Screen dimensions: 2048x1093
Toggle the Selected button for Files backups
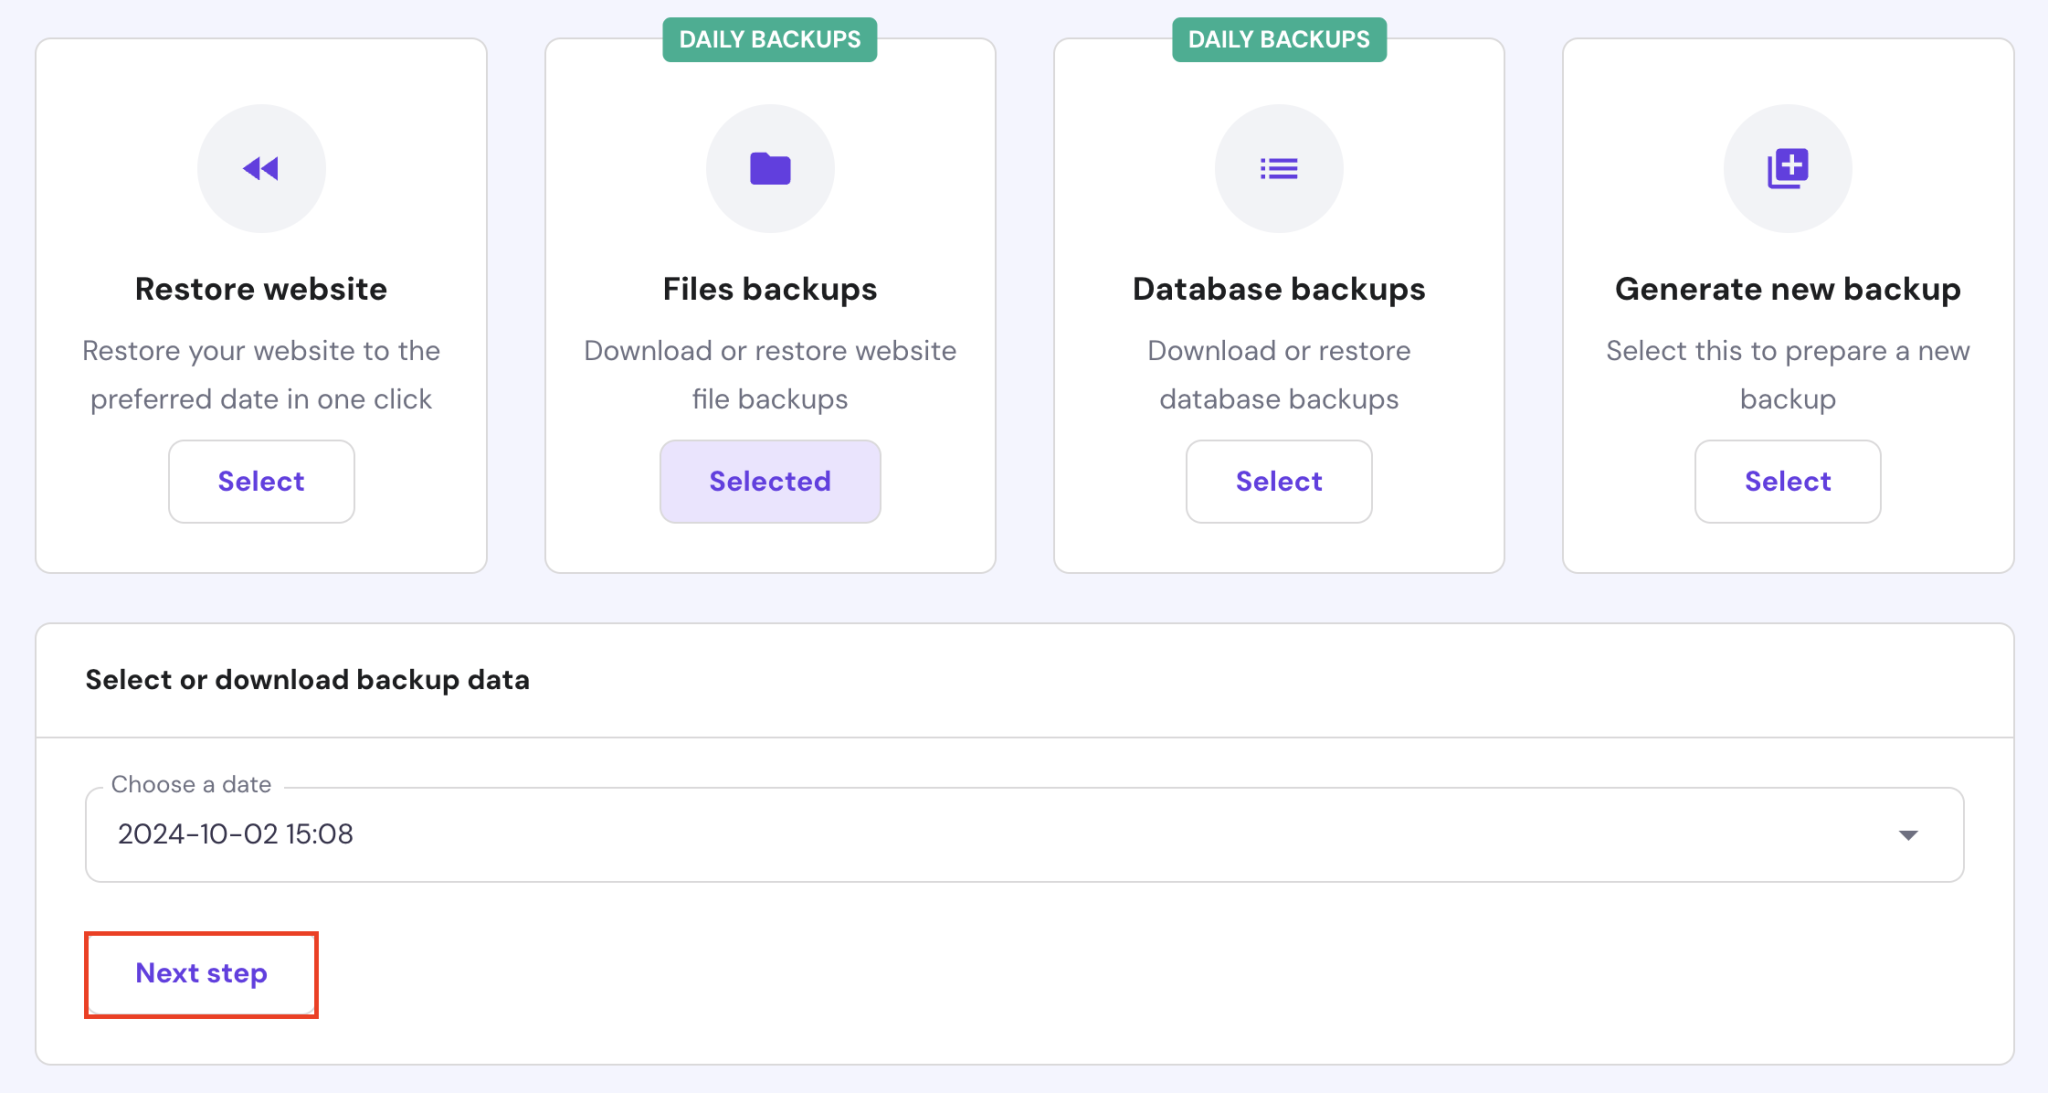click(770, 481)
